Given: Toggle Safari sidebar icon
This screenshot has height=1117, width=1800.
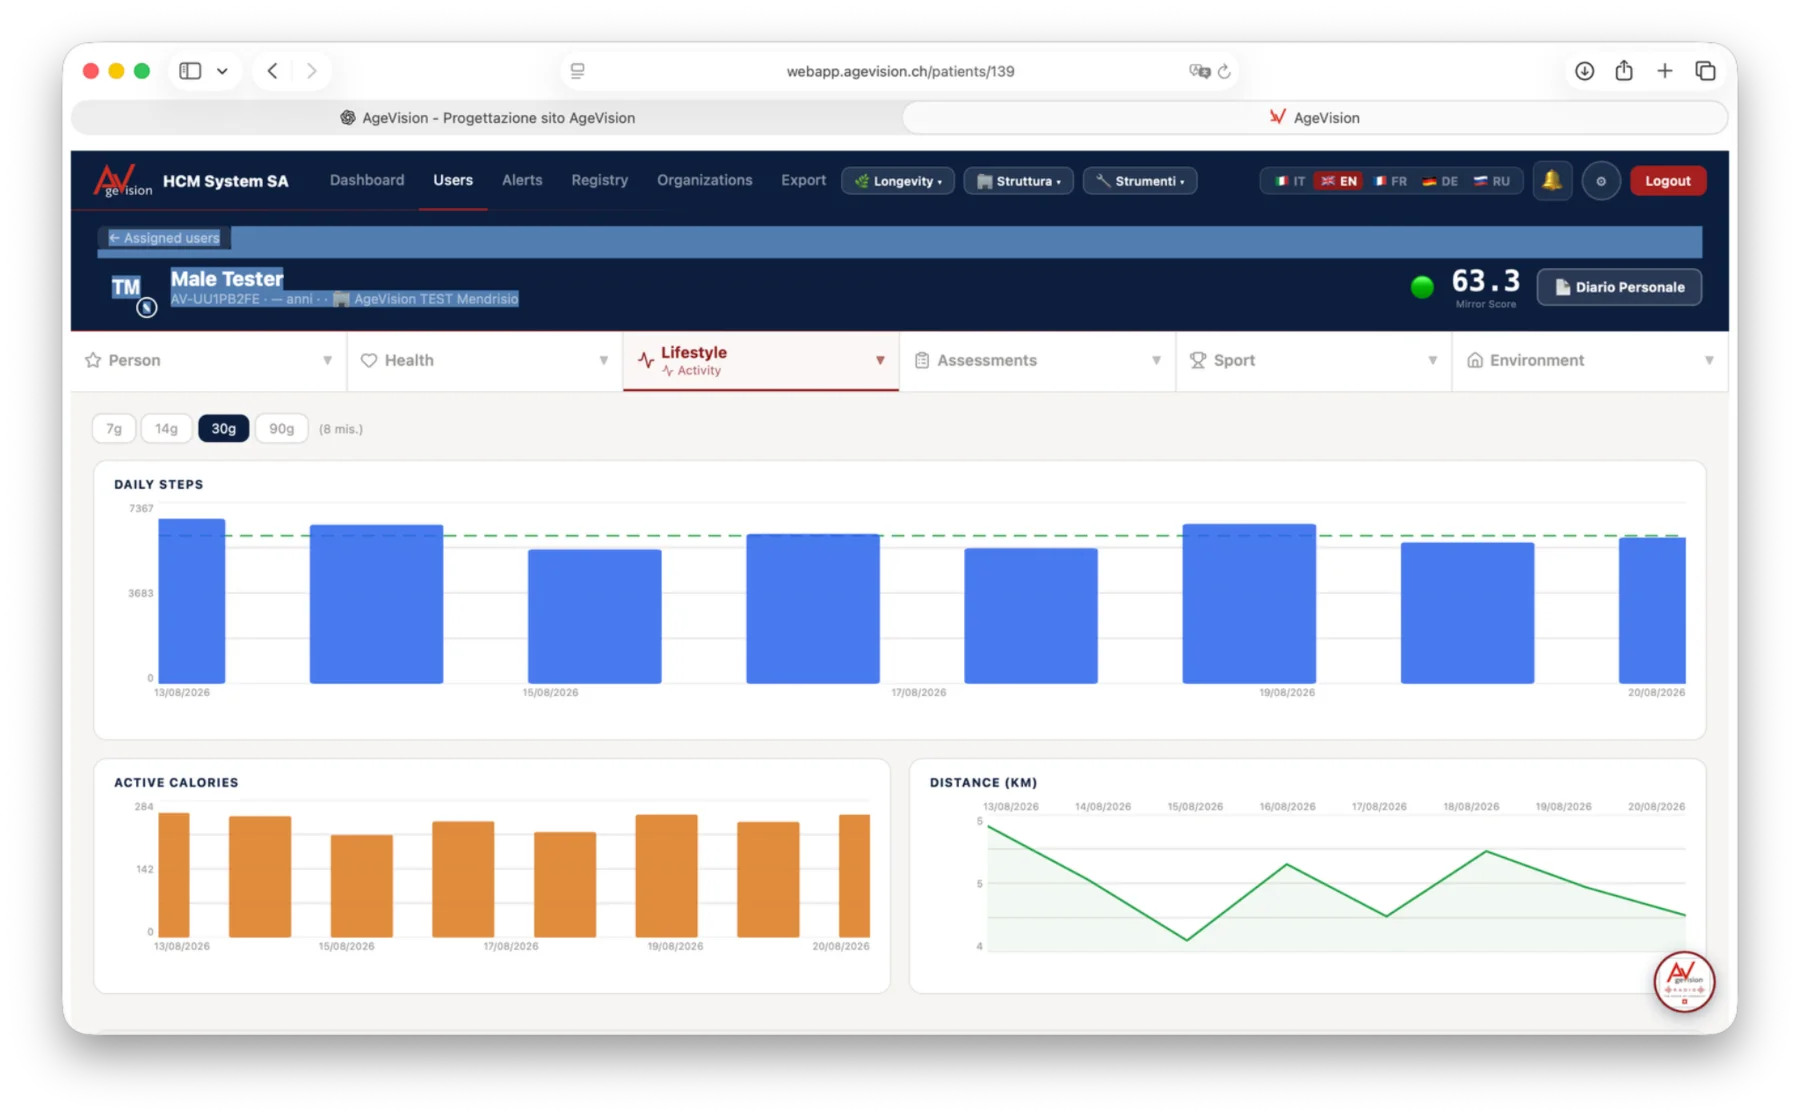Looking at the screenshot, I should click(190, 71).
